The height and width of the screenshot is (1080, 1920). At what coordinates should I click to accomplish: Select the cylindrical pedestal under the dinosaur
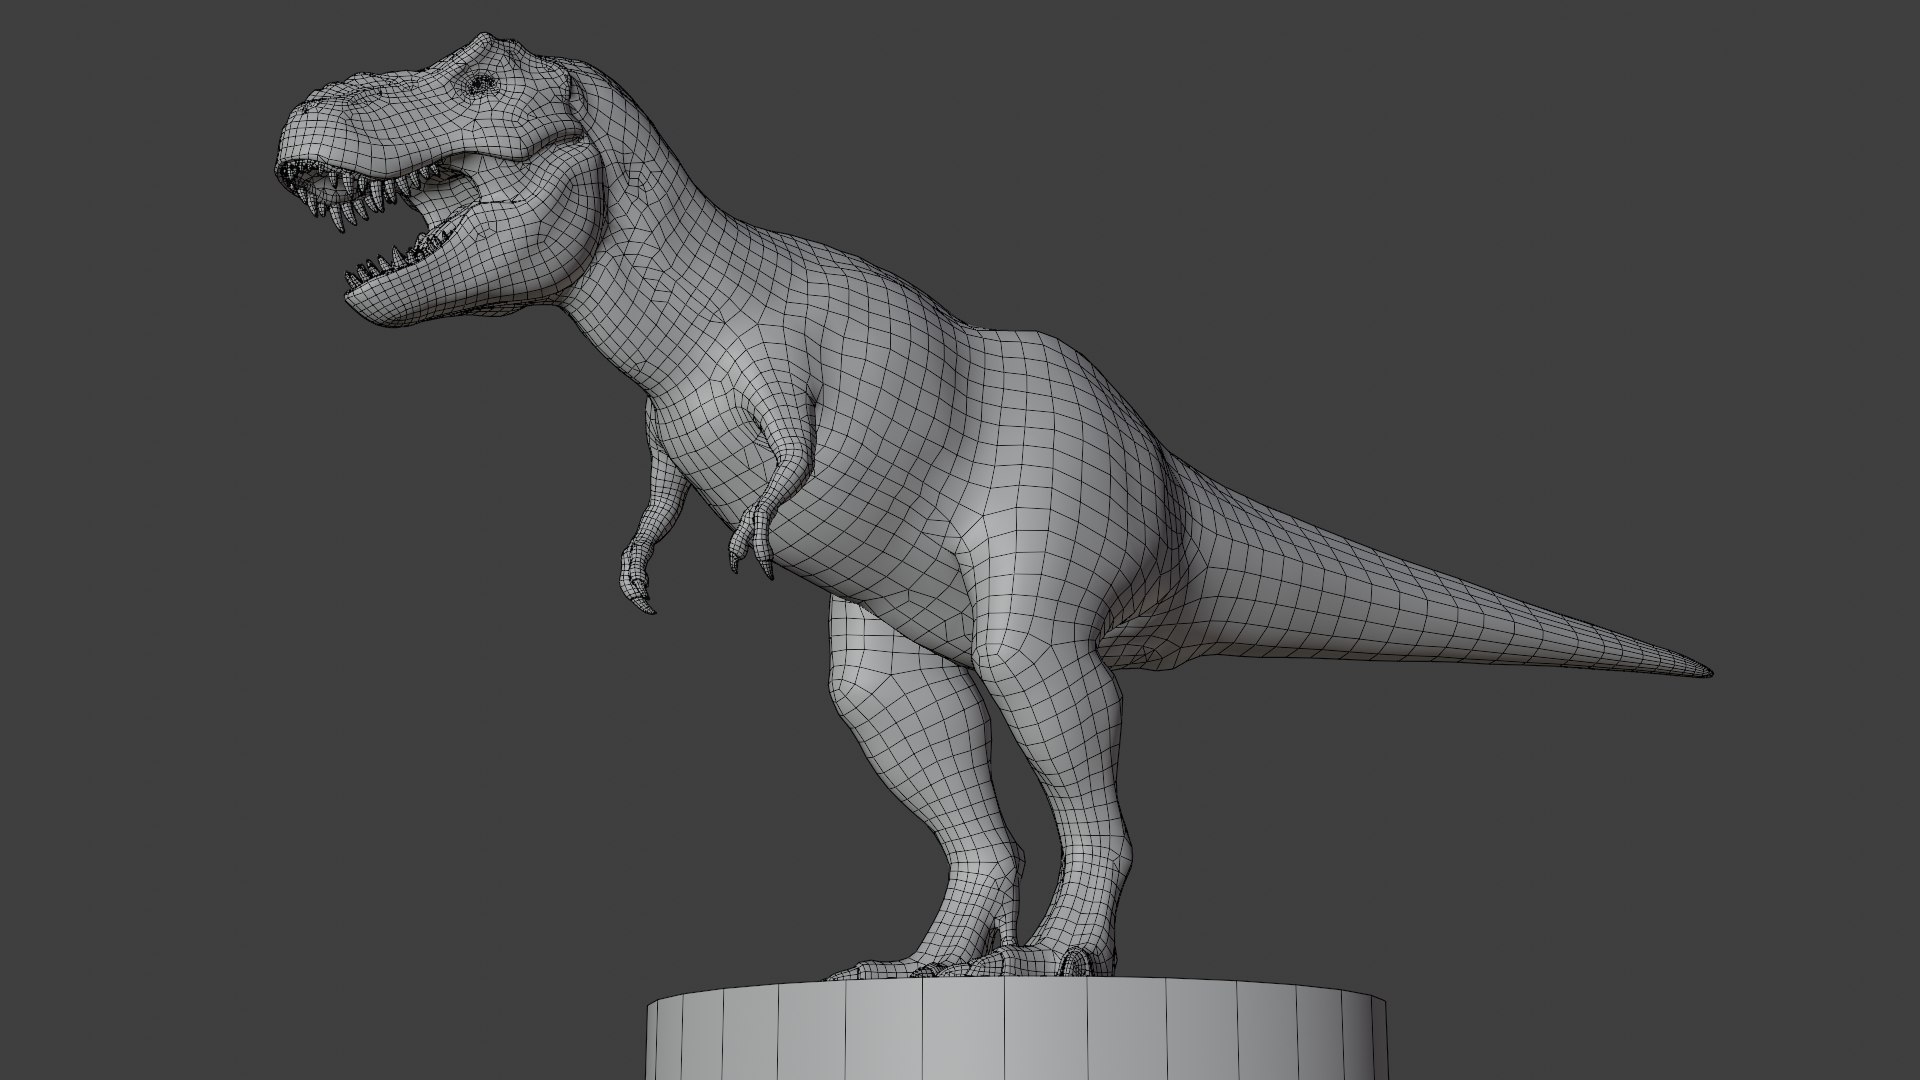point(1016,1030)
